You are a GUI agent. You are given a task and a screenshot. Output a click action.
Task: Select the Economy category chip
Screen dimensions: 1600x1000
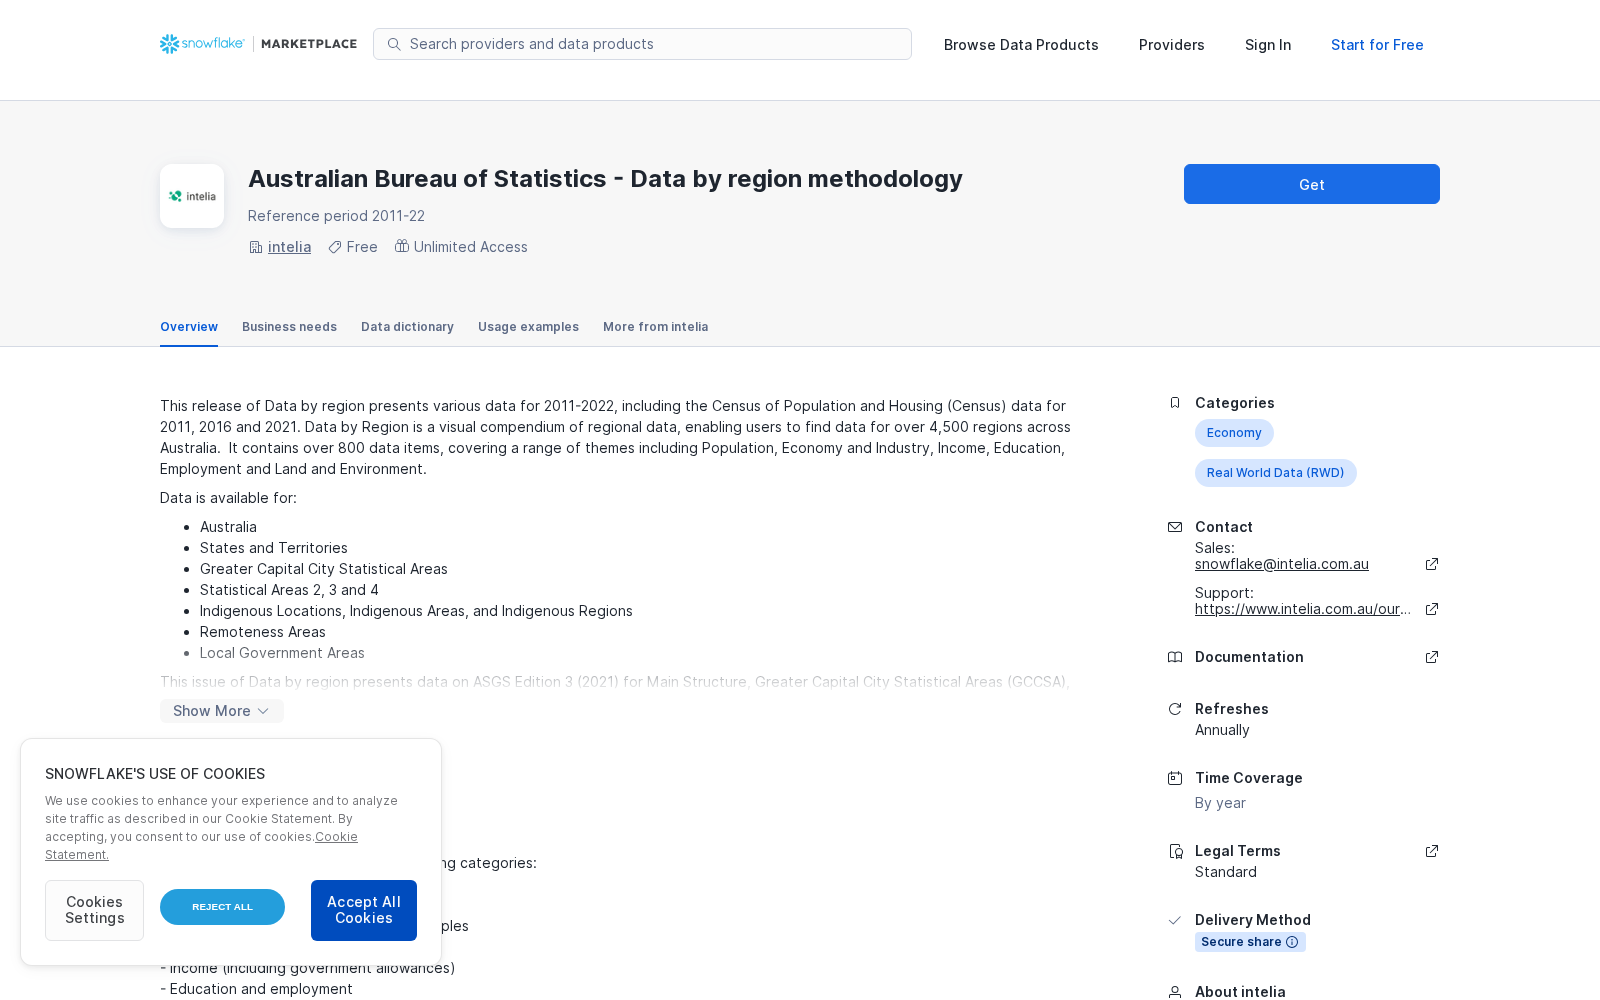point(1234,433)
